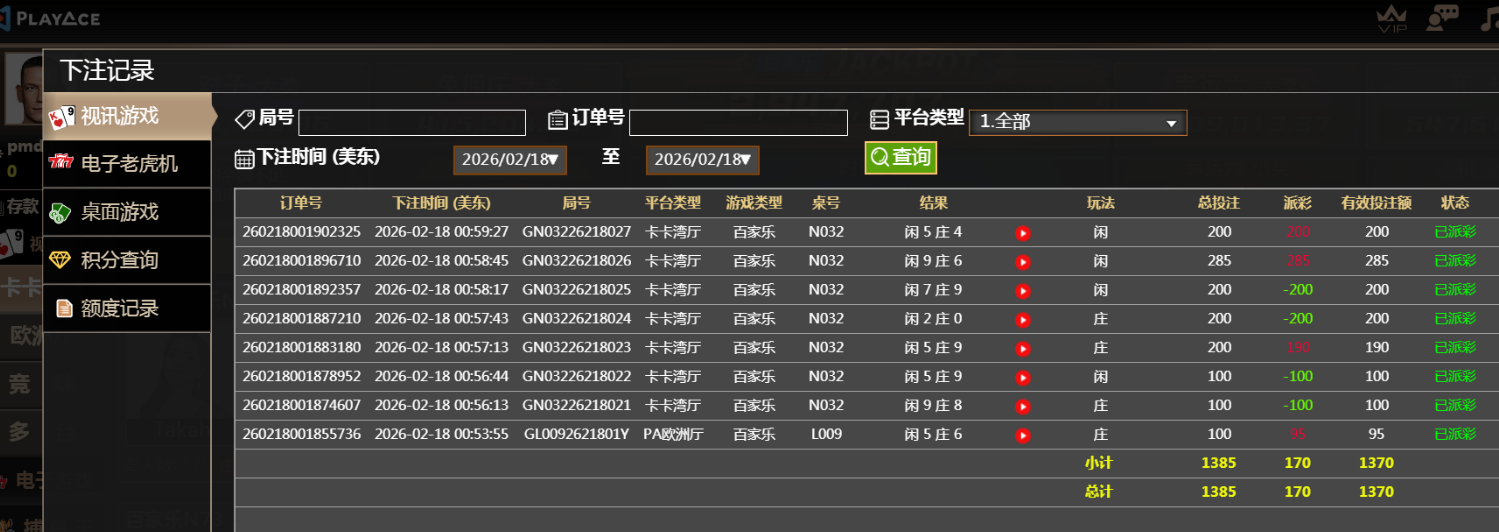This screenshot has width=1499, height=532.
Task: Select order number 260218001902325
Action: pyautogui.click(x=301, y=233)
